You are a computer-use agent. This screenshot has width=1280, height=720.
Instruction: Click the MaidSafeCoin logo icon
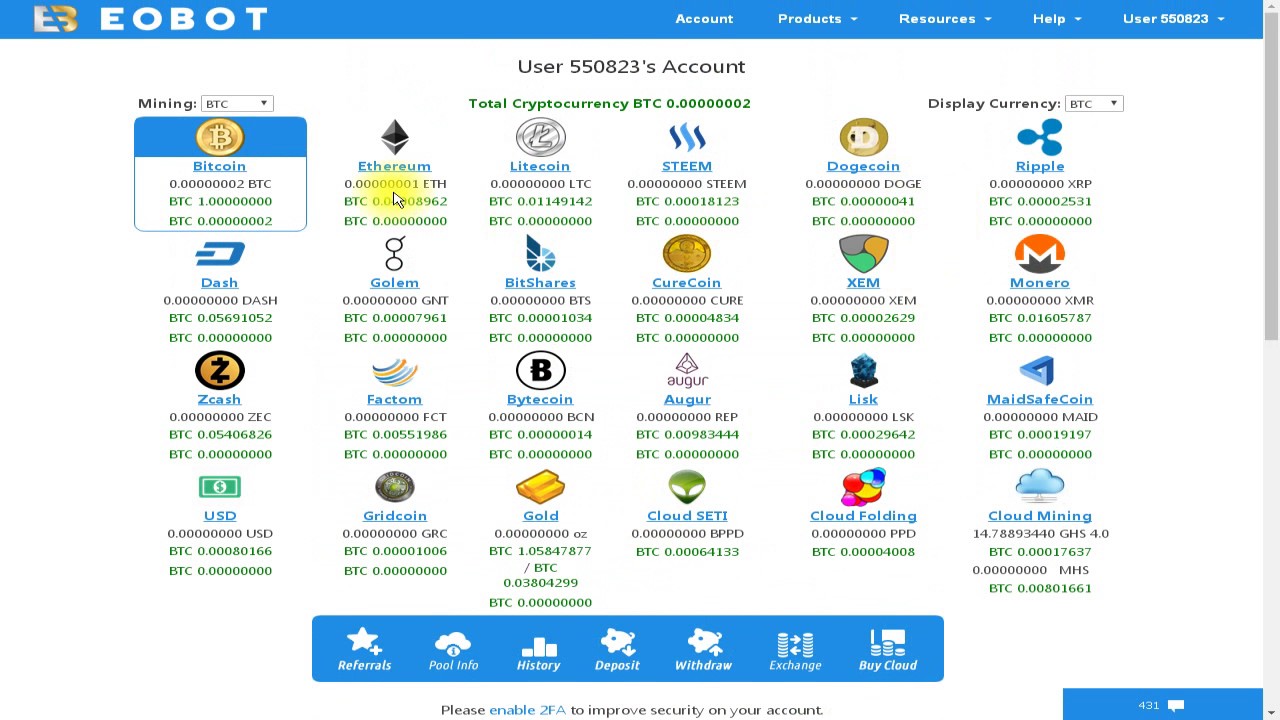pyautogui.click(x=1040, y=371)
